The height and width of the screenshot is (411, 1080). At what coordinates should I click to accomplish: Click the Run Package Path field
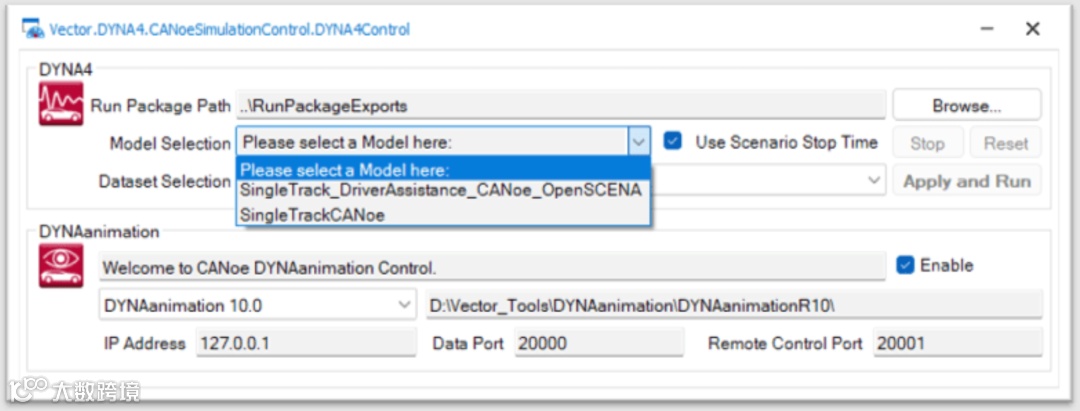coord(560,105)
